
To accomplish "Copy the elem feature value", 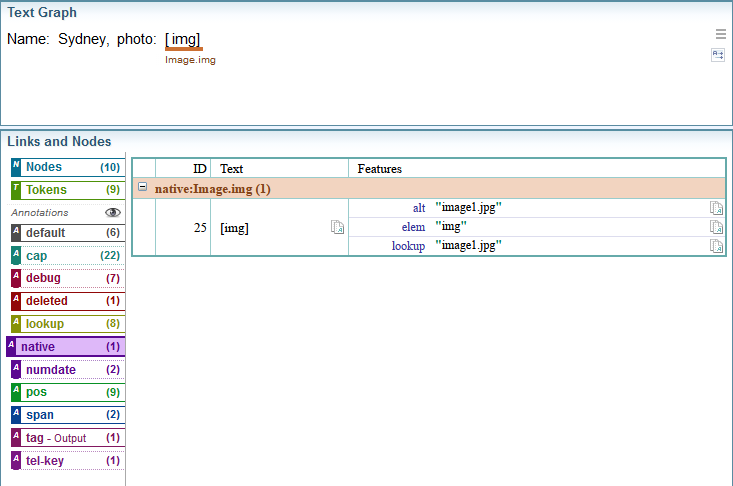I will coord(716,227).
